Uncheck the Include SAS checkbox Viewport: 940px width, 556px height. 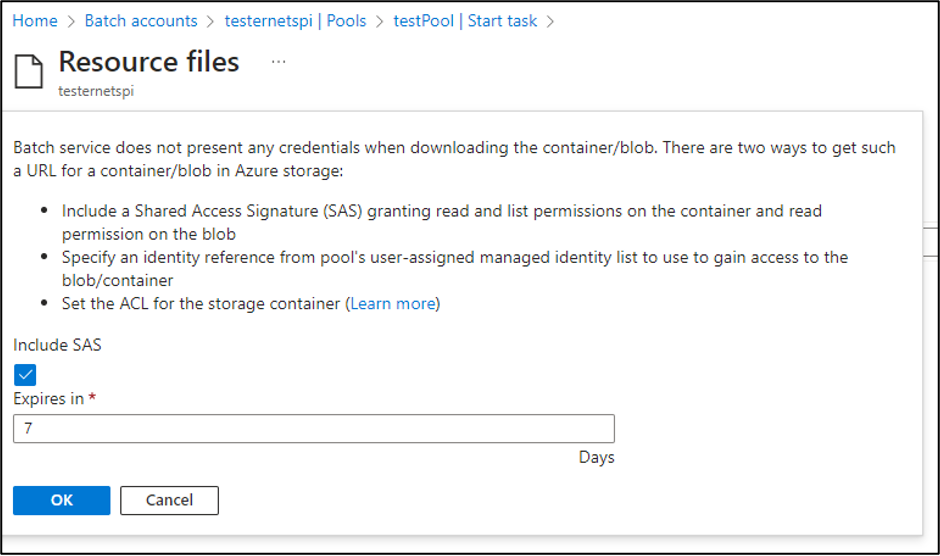click(25, 375)
